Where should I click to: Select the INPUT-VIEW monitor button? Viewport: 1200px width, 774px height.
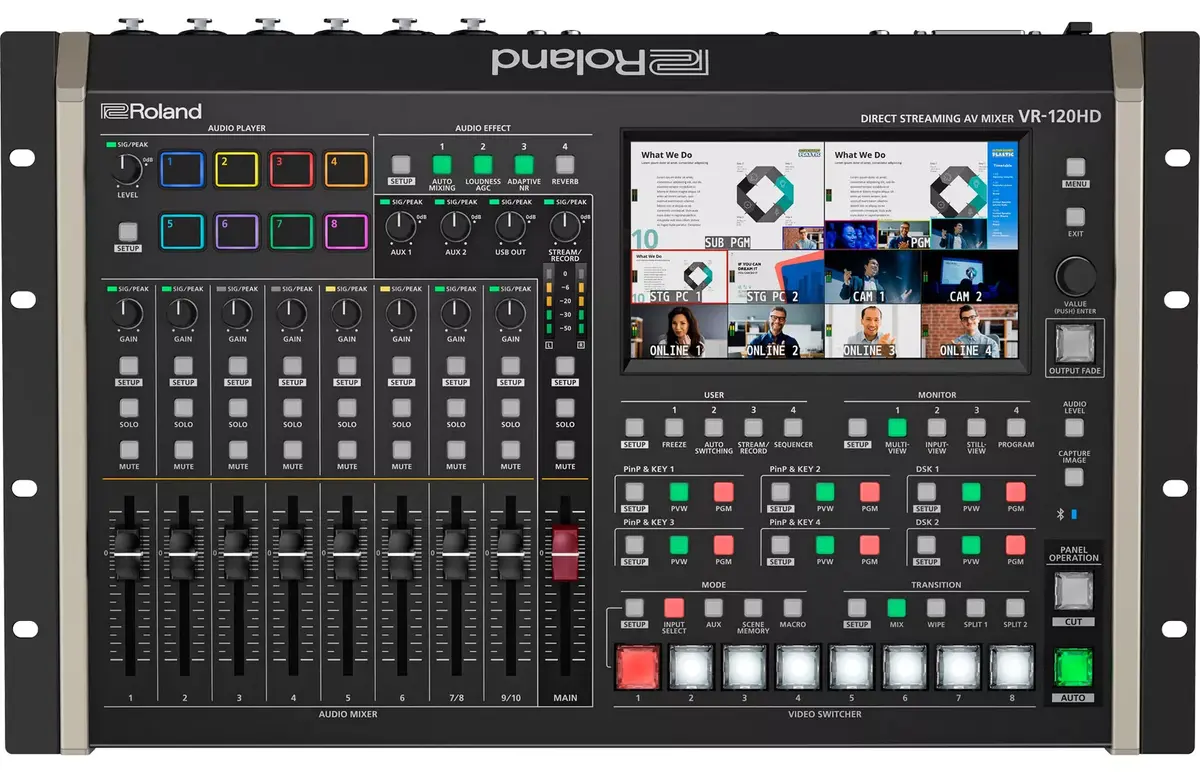click(x=937, y=427)
